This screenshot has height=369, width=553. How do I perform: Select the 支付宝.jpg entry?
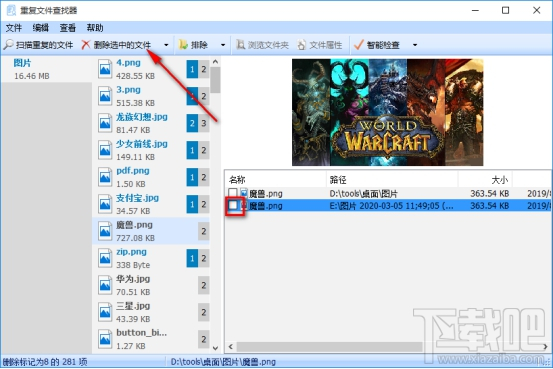click(151, 204)
